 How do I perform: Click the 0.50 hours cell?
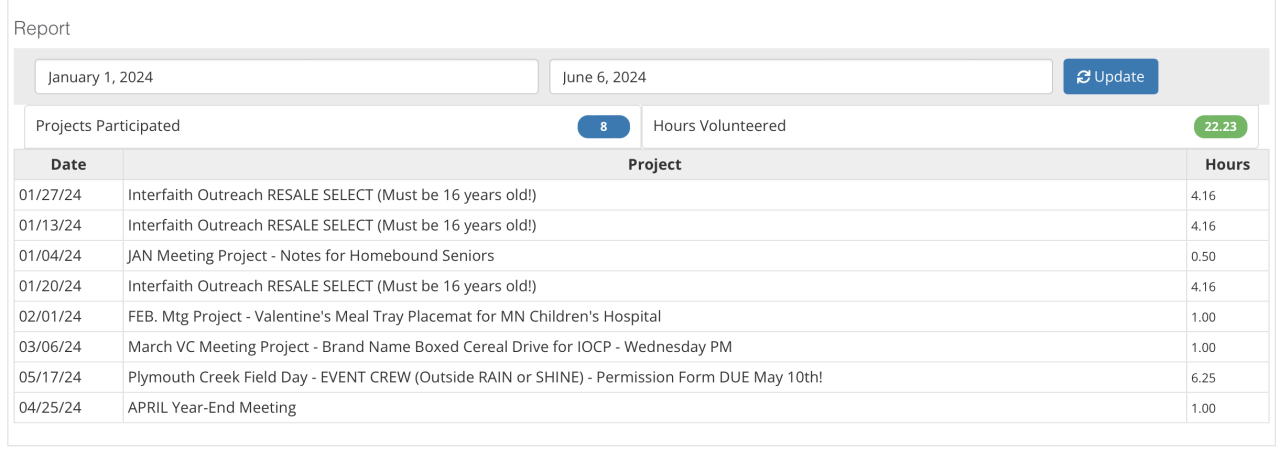click(1203, 257)
